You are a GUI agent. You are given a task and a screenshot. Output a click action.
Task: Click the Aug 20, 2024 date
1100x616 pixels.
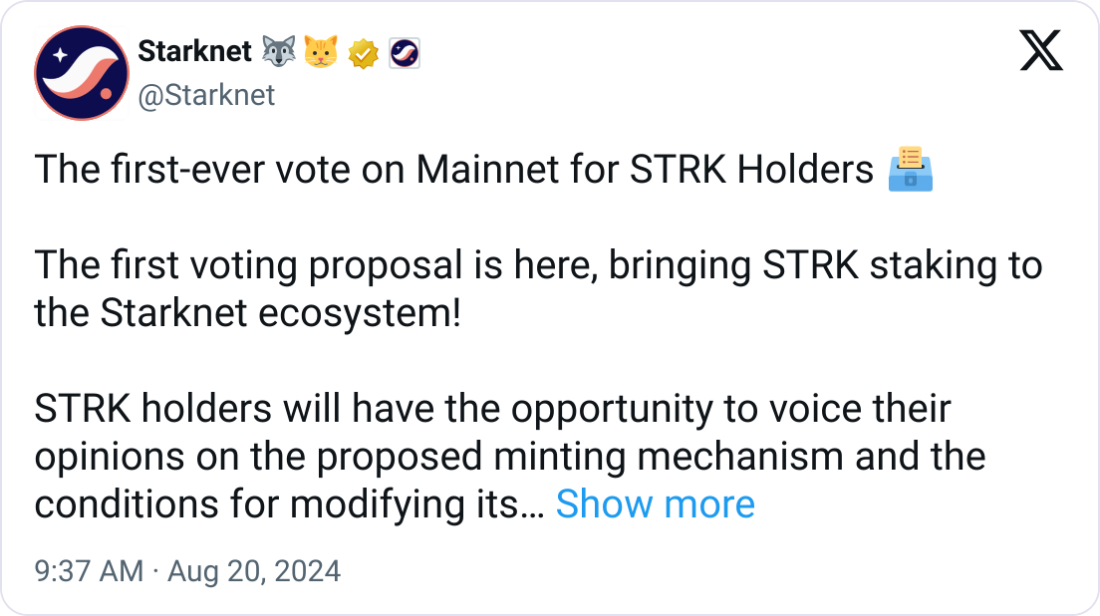coord(254,571)
